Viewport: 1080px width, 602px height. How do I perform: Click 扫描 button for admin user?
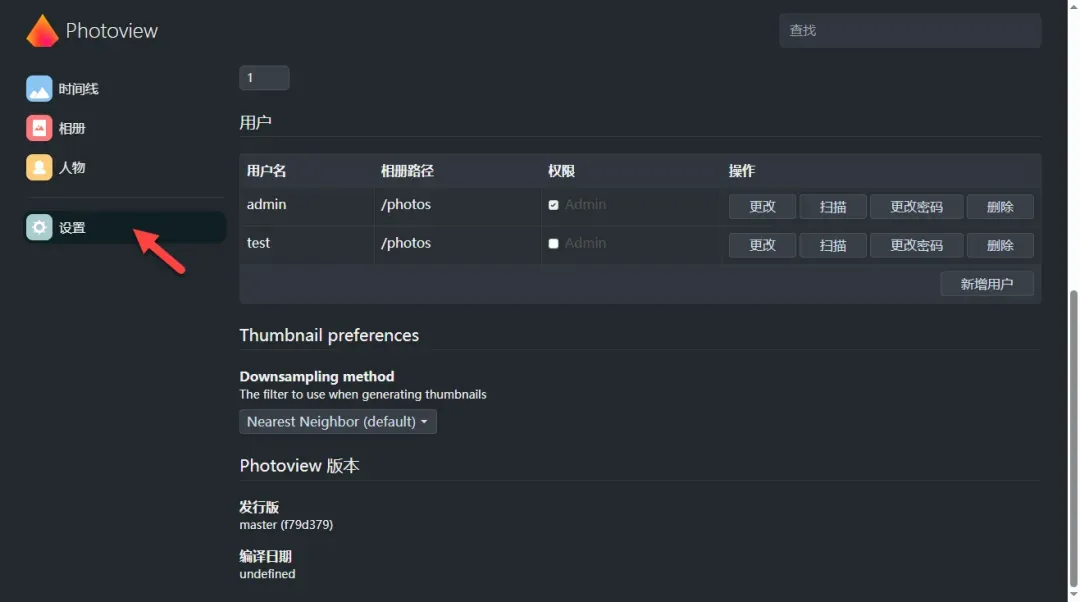[x=833, y=207]
